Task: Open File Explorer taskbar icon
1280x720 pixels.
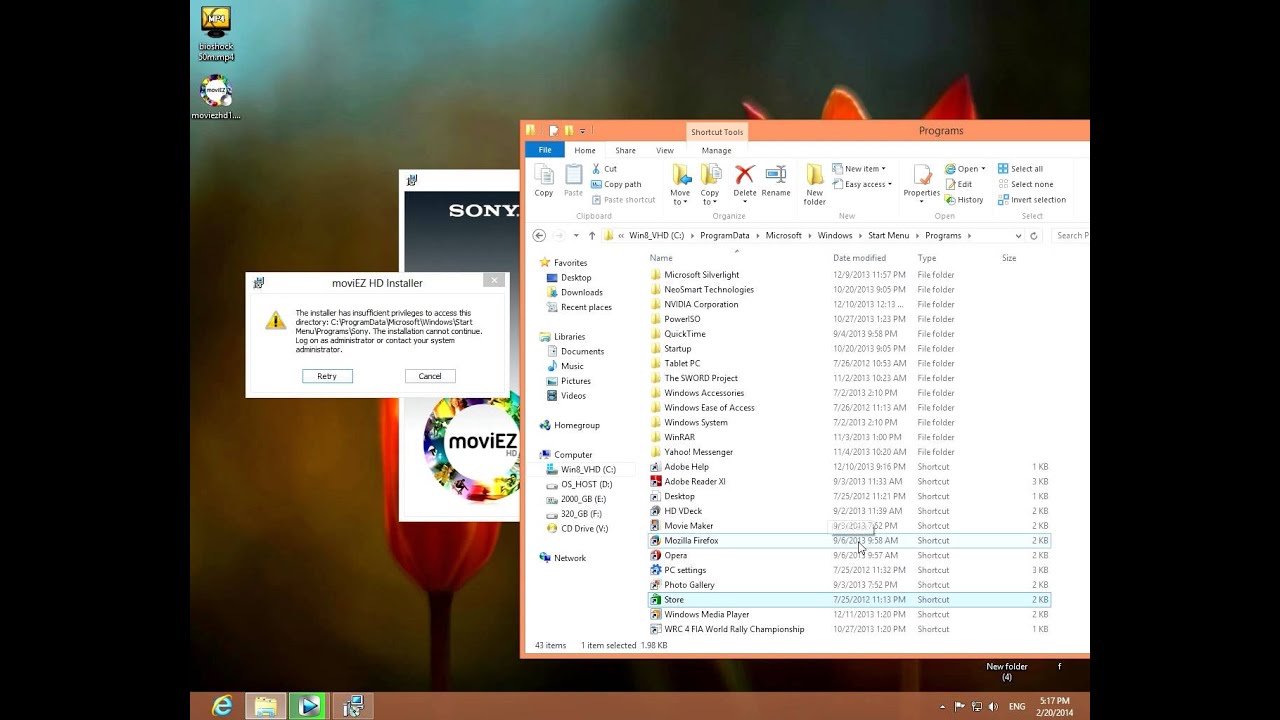Action: pyautogui.click(x=266, y=706)
